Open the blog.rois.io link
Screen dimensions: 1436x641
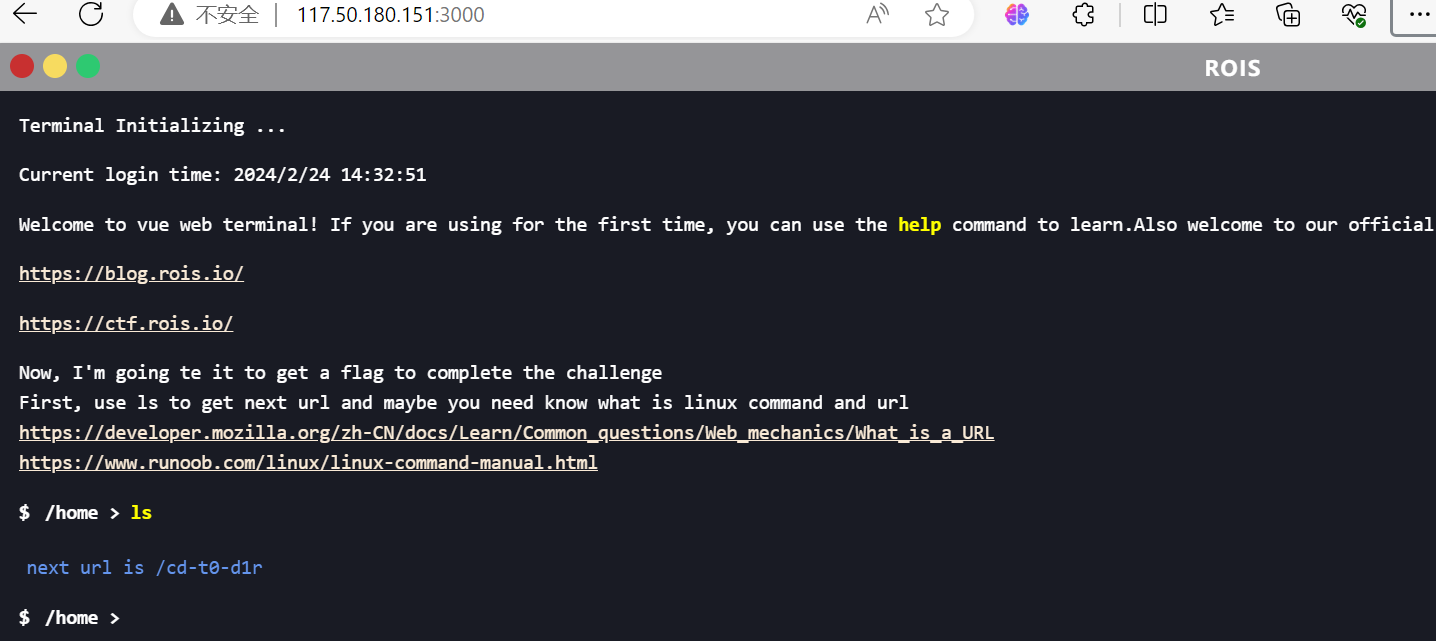click(131, 274)
